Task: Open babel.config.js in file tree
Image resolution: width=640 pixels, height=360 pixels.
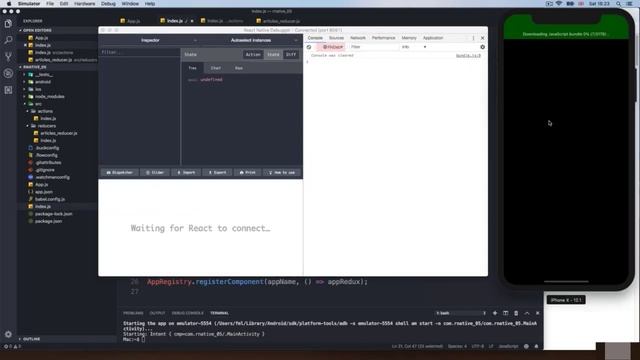Action: coord(50,199)
